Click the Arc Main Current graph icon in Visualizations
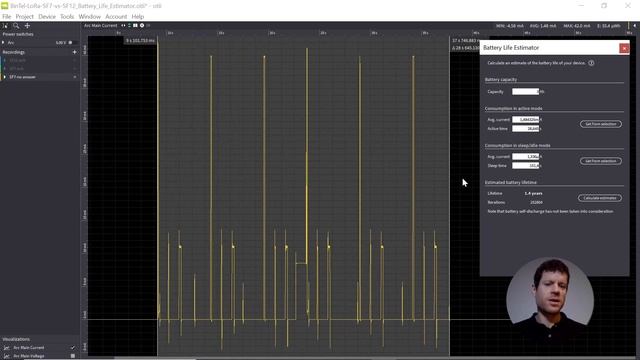Viewport: 640px width, 360px height. click(x=7, y=348)
